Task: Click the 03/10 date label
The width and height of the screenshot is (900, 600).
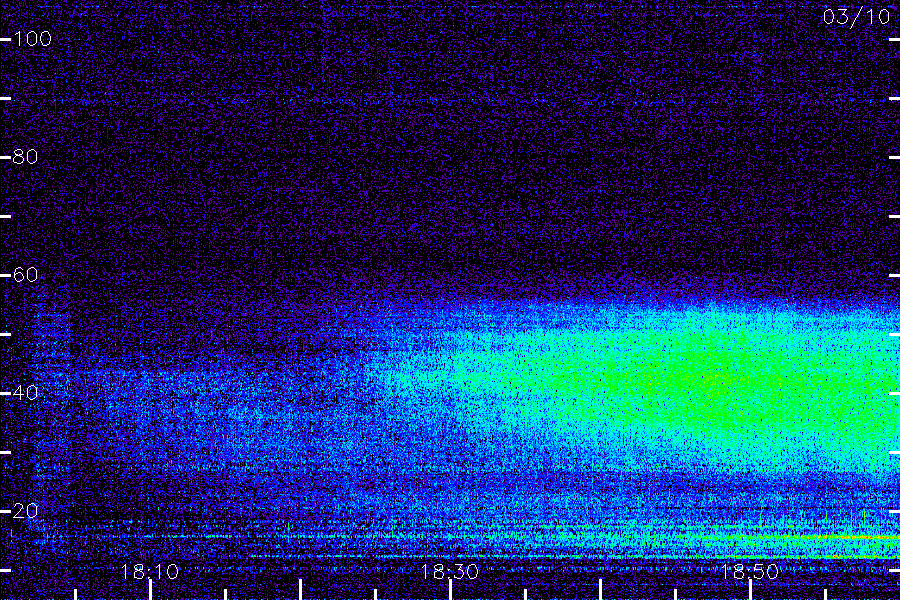Action: [x=856, y=17]
